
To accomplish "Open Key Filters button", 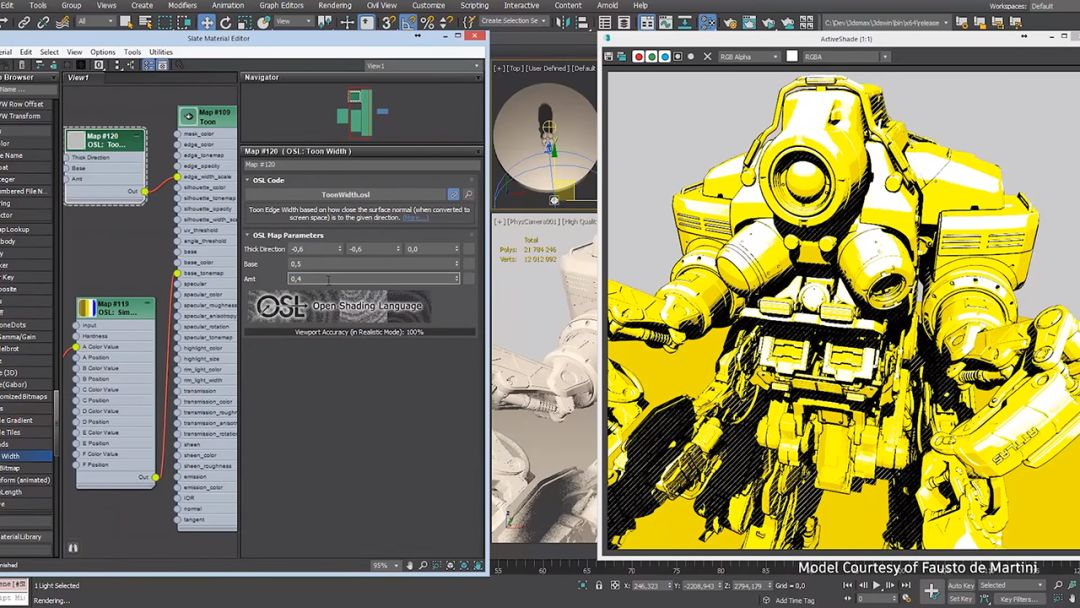I will coord(1018,599).
